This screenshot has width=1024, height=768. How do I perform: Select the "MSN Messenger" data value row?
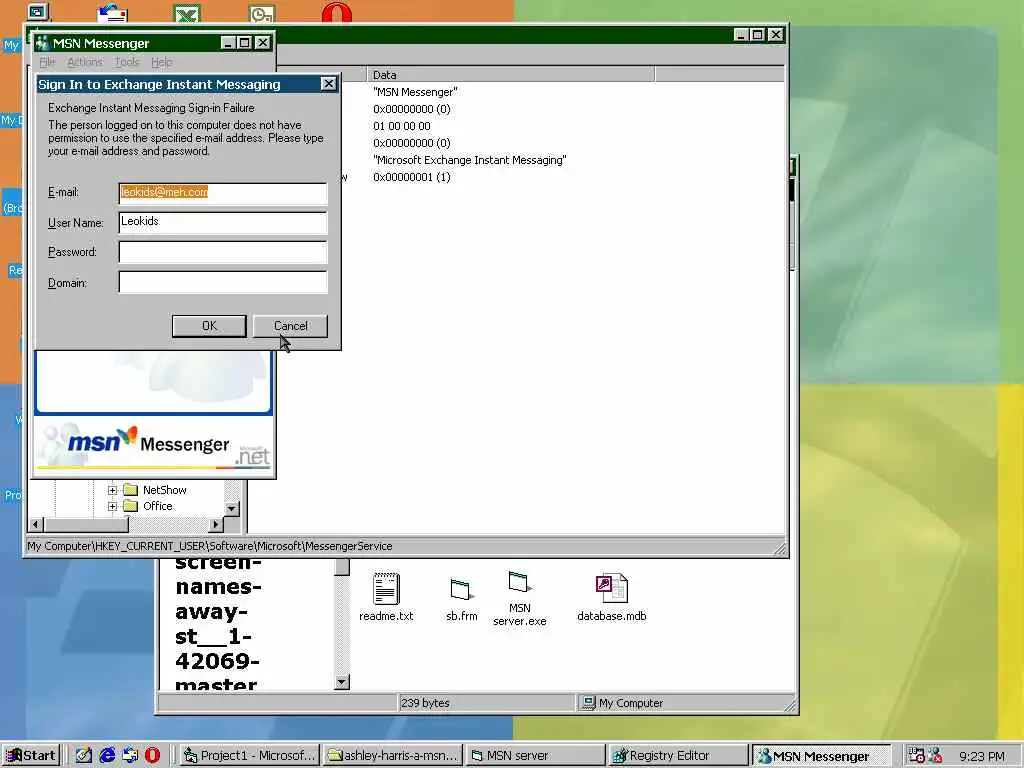(415, 92)
